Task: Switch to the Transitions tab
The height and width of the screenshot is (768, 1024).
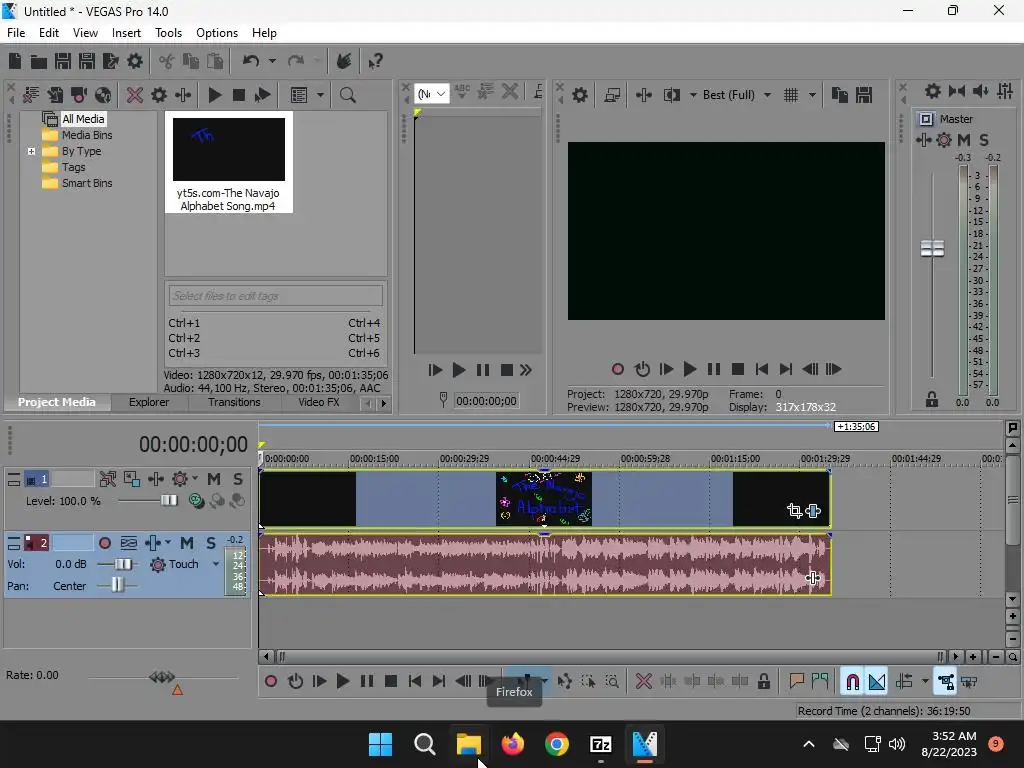Action: click(234, 402)
